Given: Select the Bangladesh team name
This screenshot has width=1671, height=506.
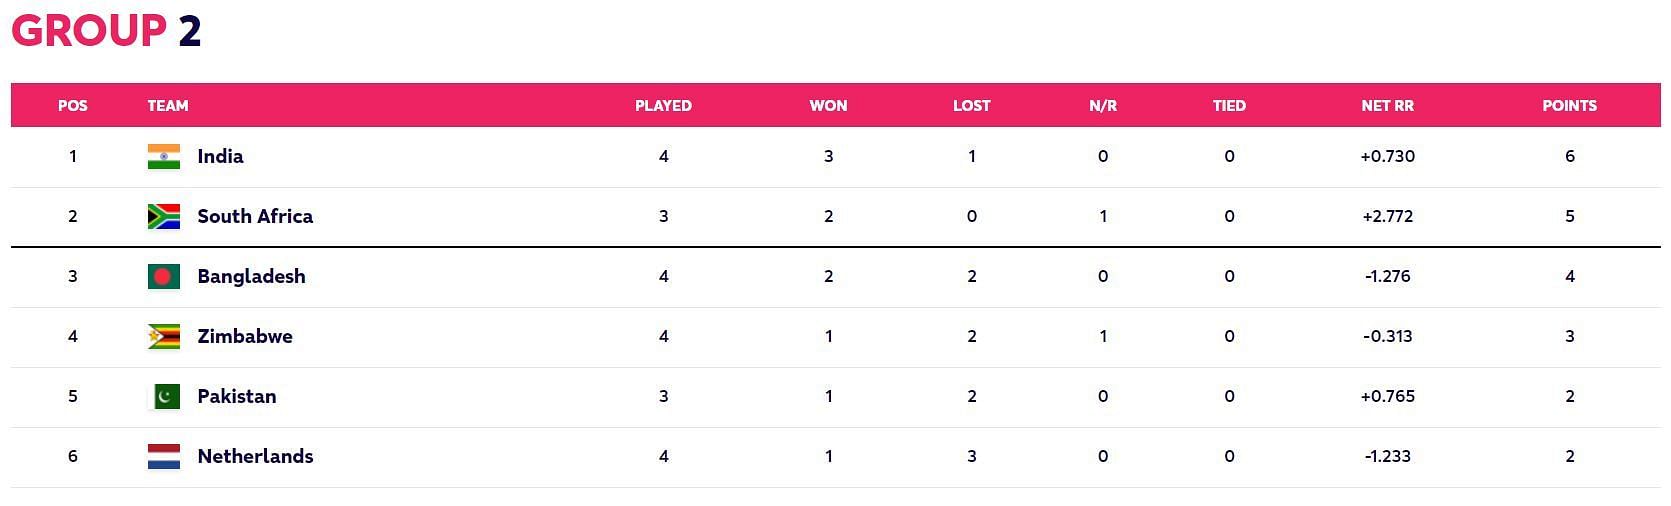Looking at the screenshot, I should [x=251, y=276].
